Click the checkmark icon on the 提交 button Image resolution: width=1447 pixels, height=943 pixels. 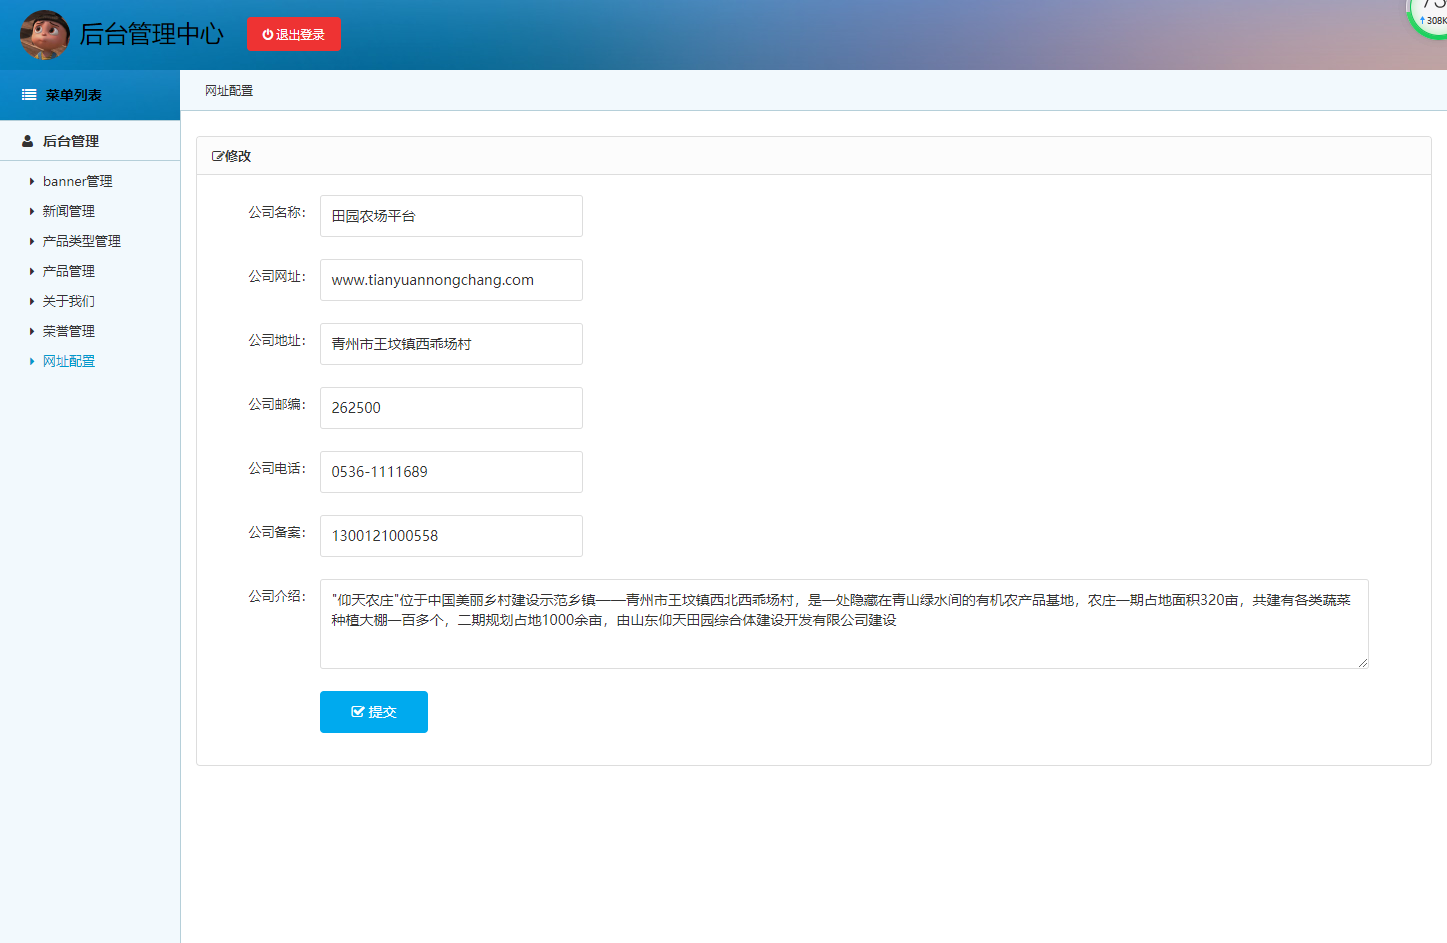click(358, 711)
